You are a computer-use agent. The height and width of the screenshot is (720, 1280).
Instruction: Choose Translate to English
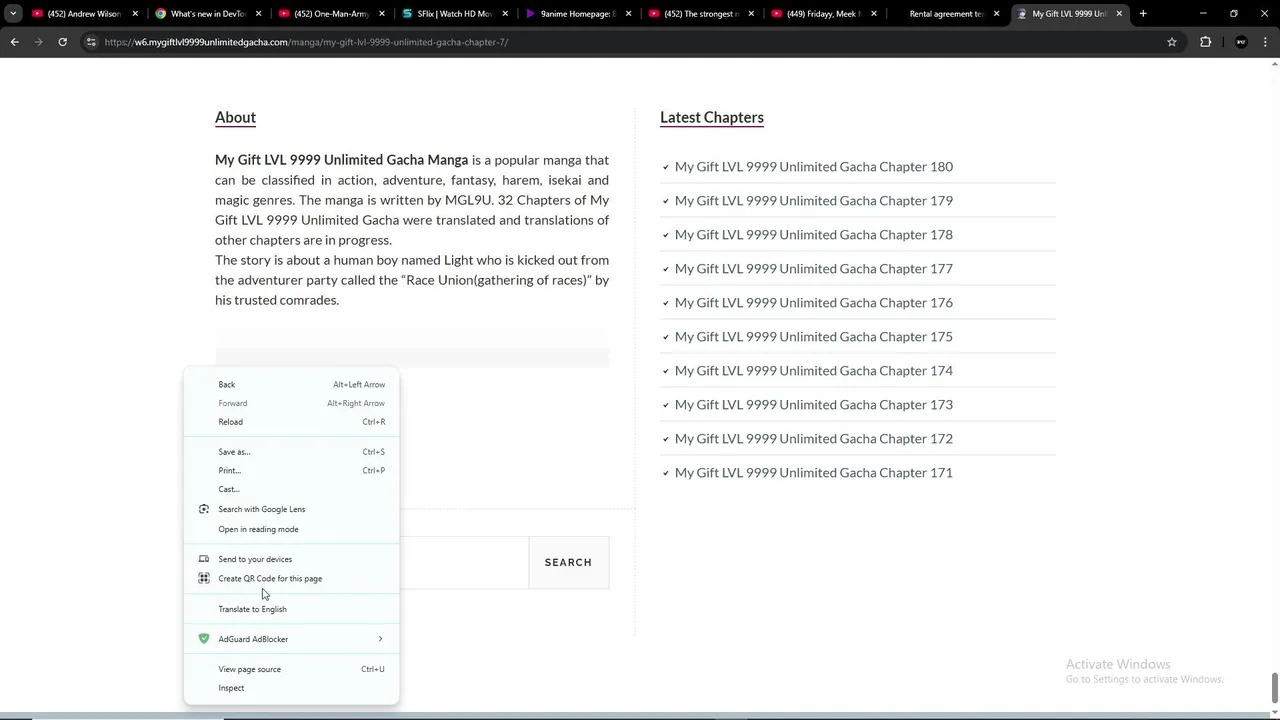tap(291, 609)
